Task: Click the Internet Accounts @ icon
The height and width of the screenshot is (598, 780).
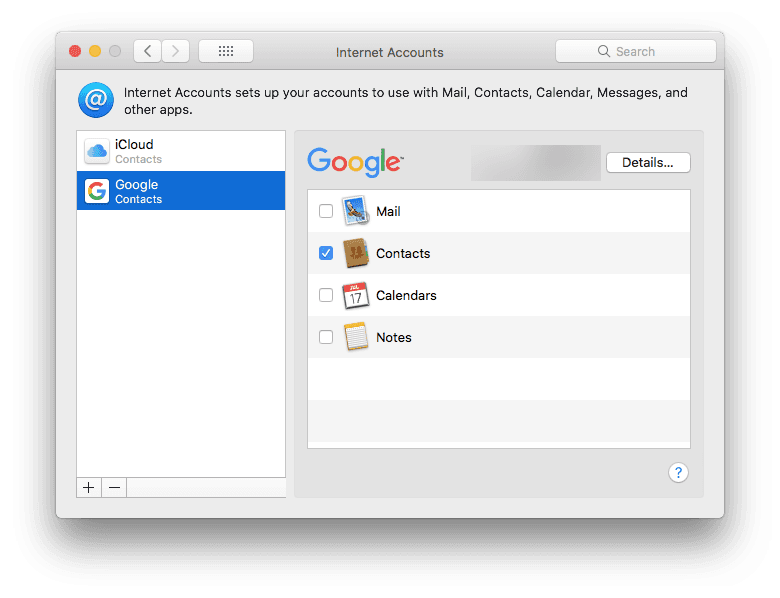Action: pyautogui.click(x=96, y=100)
